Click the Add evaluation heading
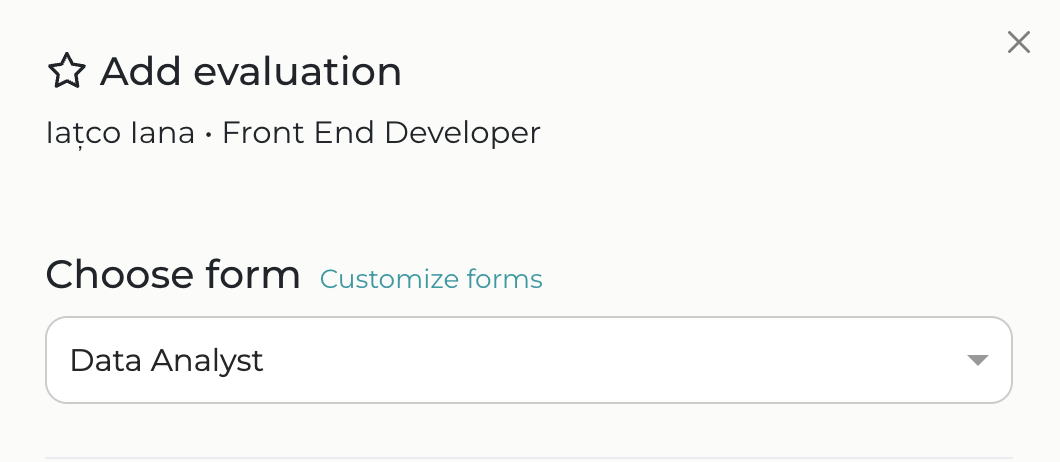The width and height of the screenshot is (1060, 462). click(x=250, y=72)
